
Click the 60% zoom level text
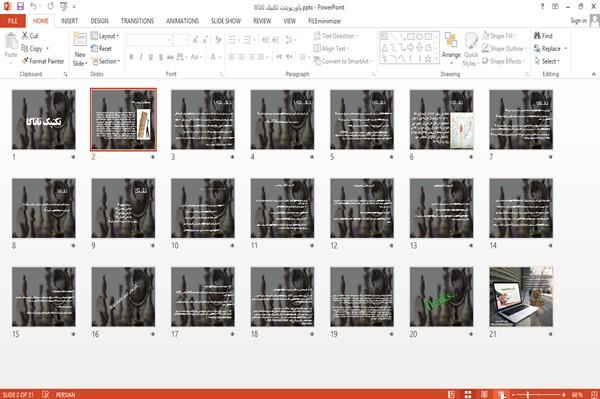point(577,394)
